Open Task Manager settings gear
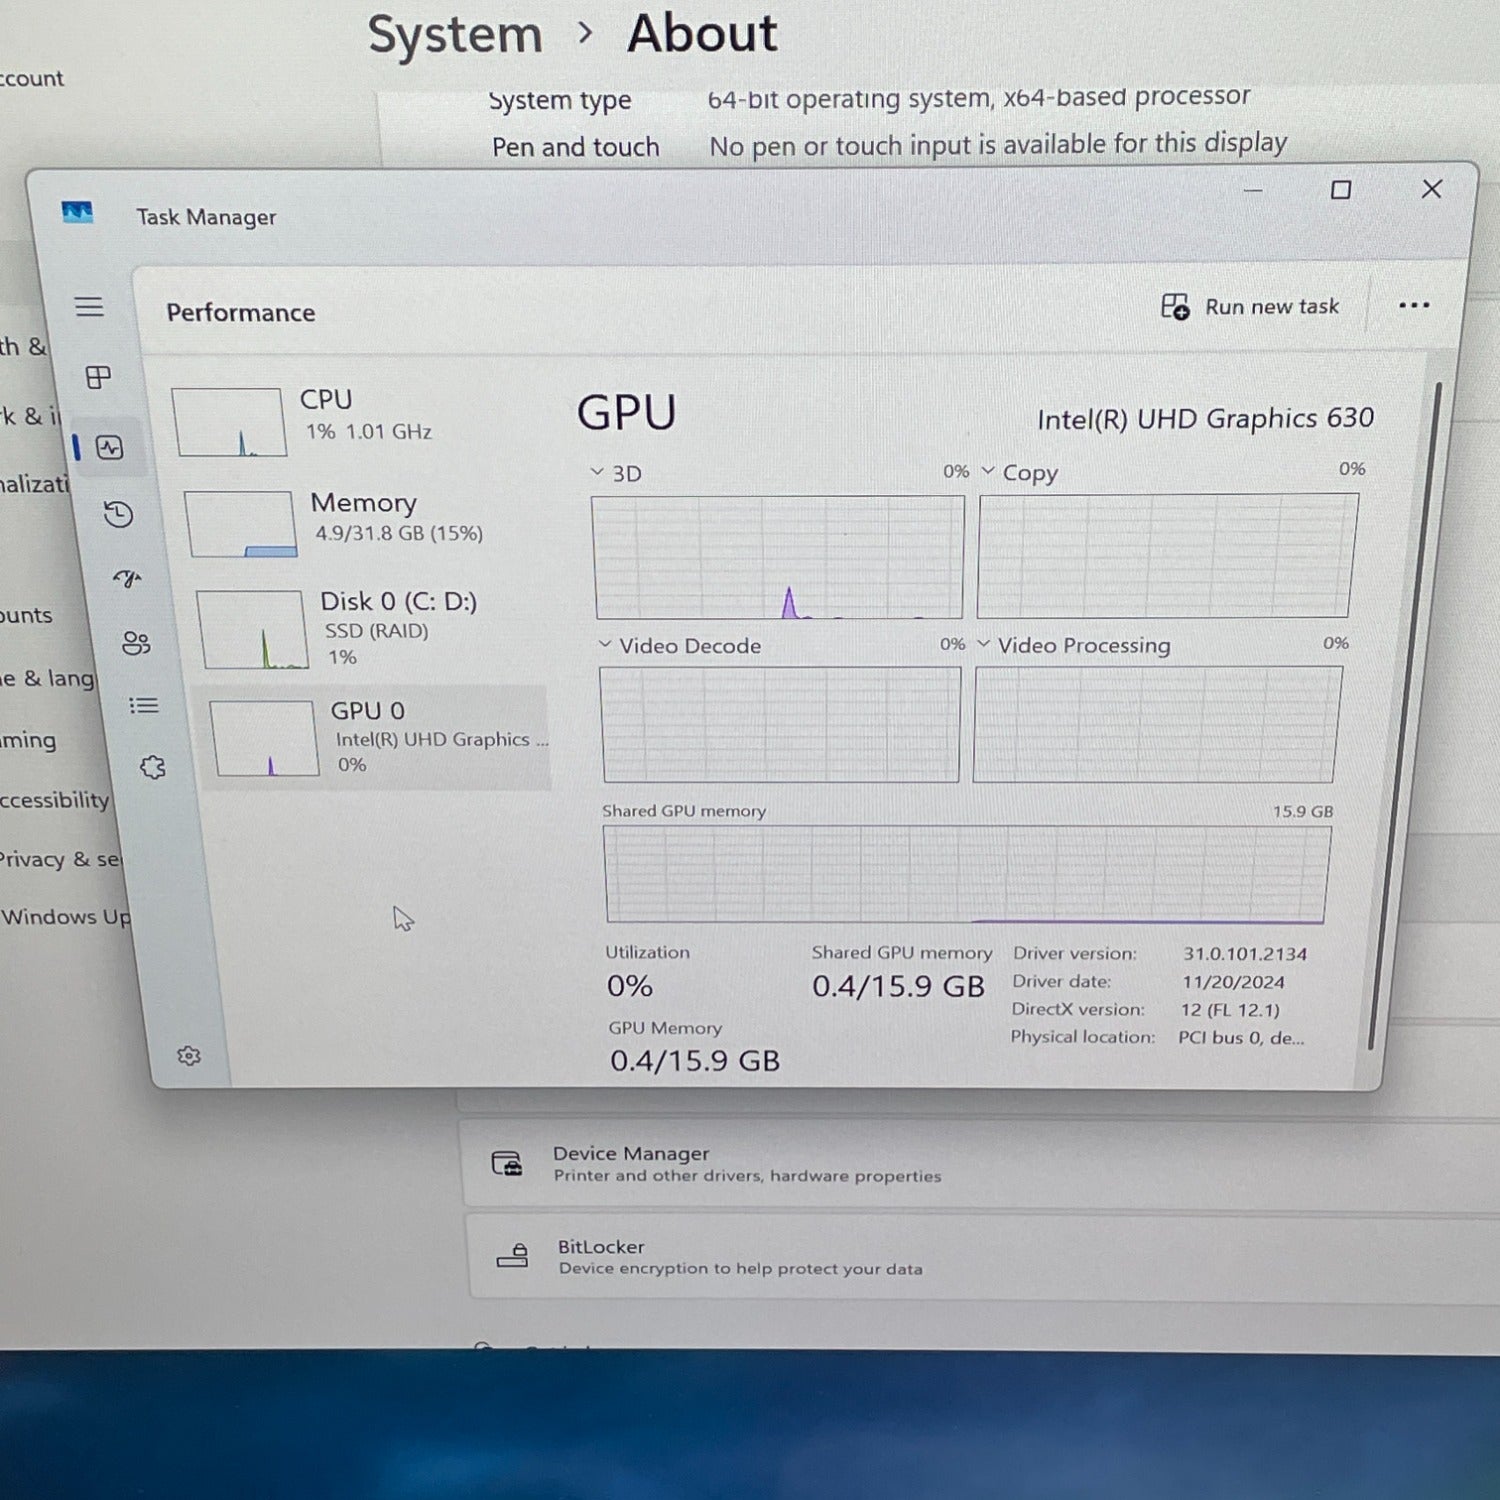1500x1500 pixels. (189, 1056)
